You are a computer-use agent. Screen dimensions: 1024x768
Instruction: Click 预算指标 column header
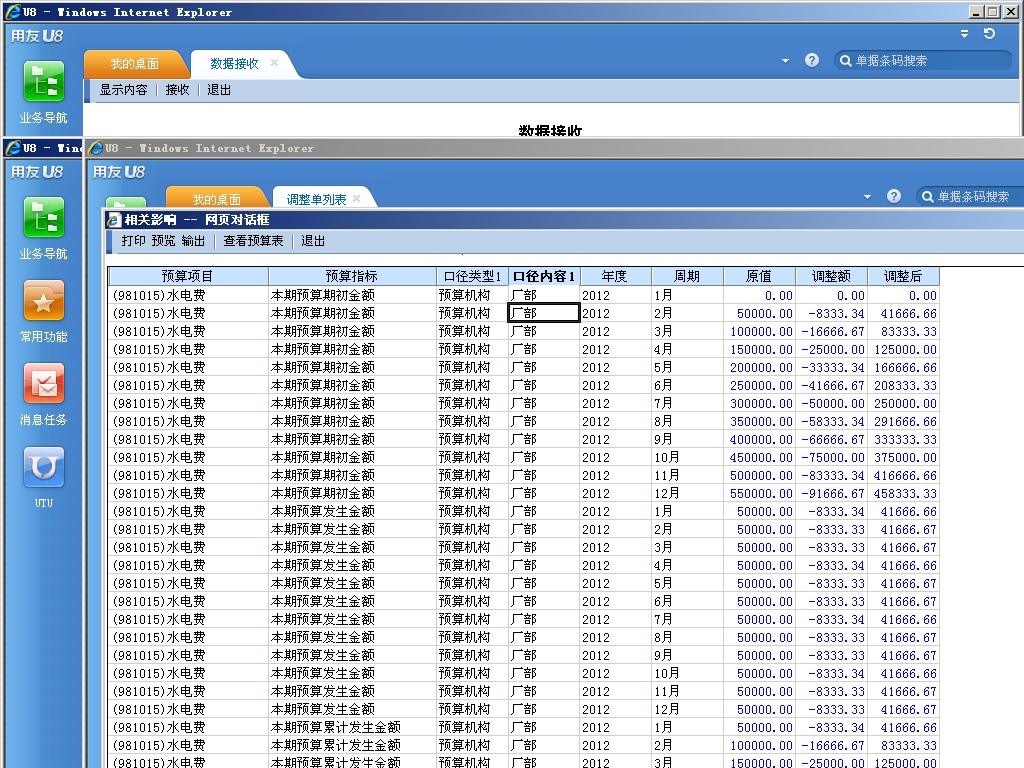(x=352, y=276)
